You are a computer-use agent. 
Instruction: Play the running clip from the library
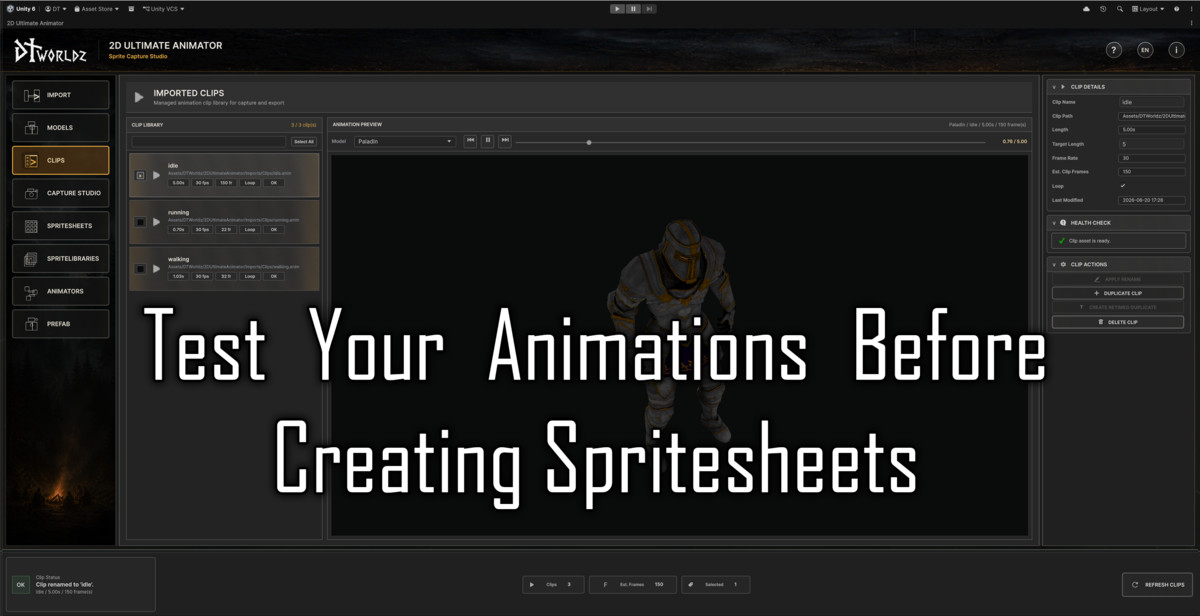(x=156, y=222)
